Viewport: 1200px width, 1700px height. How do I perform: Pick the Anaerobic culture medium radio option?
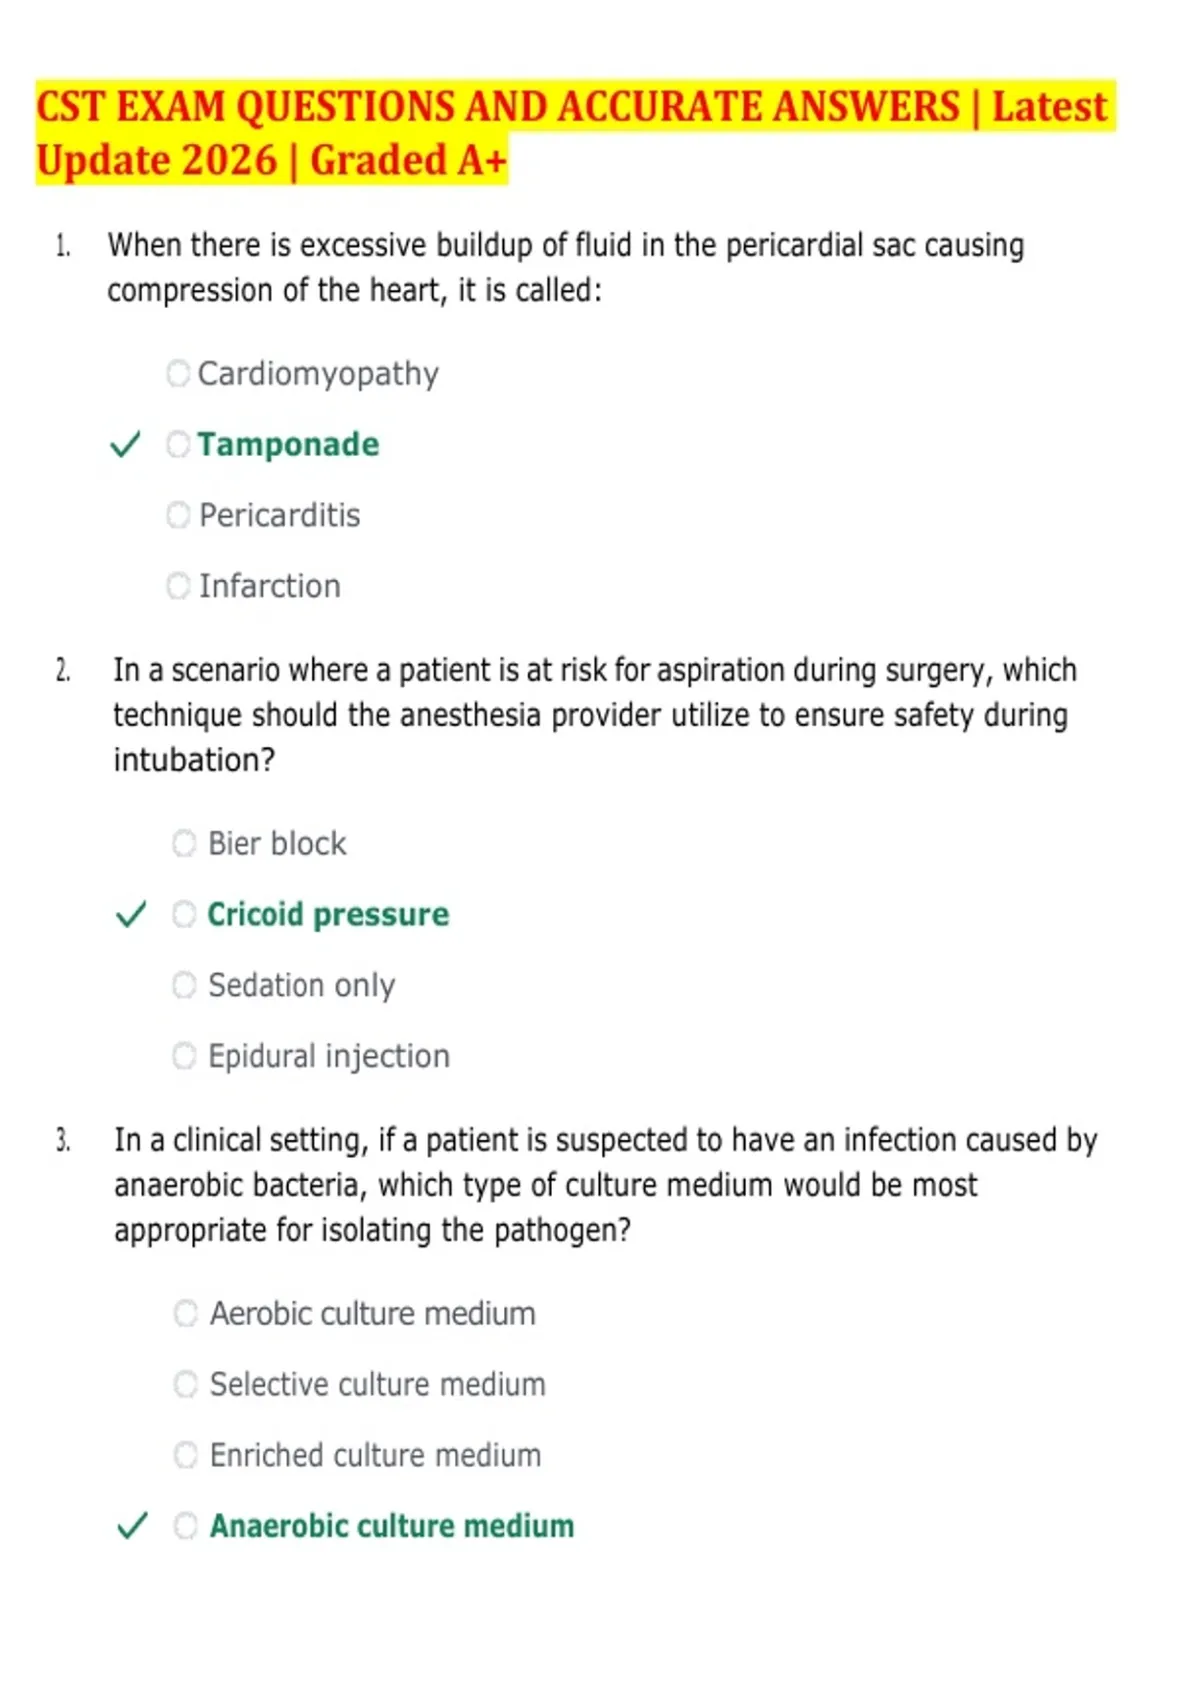pyautogui.click(x=186, y=1526)
